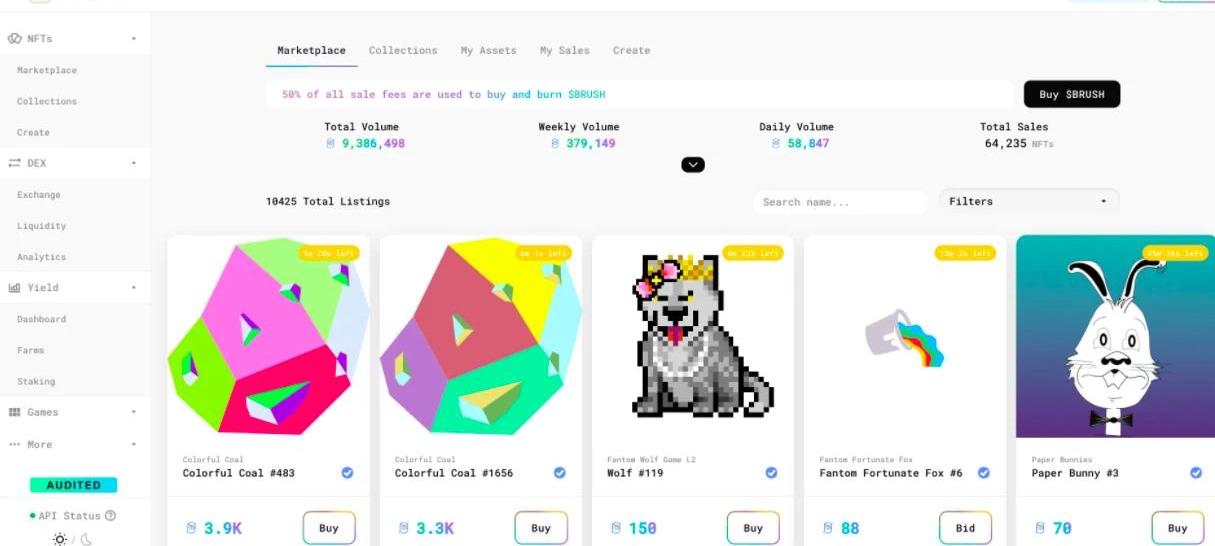The image size is (1215, 546).
Task: Click verified badge beside Paper Bunny #3
Action: coord(1196,473)
